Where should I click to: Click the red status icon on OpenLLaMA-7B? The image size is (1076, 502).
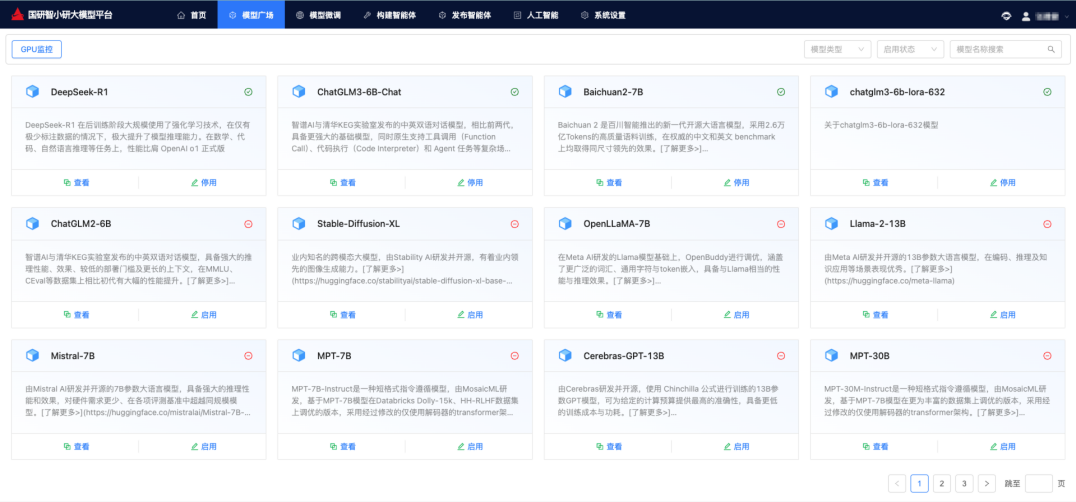tap(781, 224)
